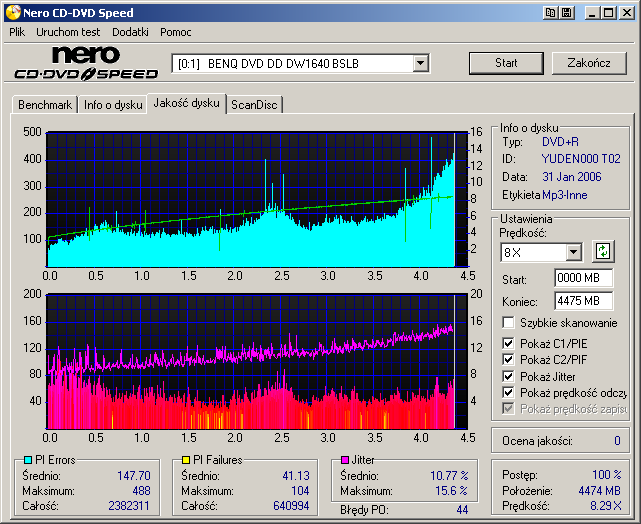Click the Start button

point(506,63)
